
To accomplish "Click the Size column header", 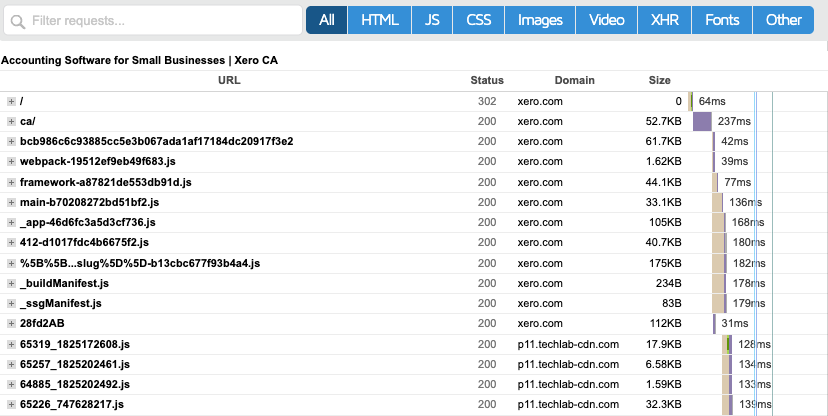I will tap(660, 80).
